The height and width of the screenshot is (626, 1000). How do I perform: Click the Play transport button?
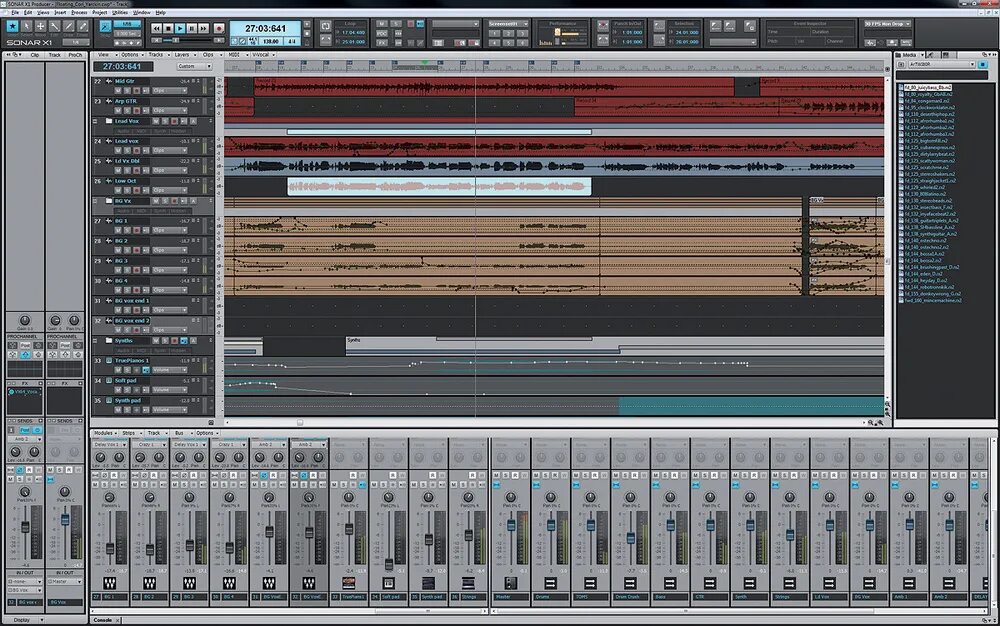pos(180,29)
